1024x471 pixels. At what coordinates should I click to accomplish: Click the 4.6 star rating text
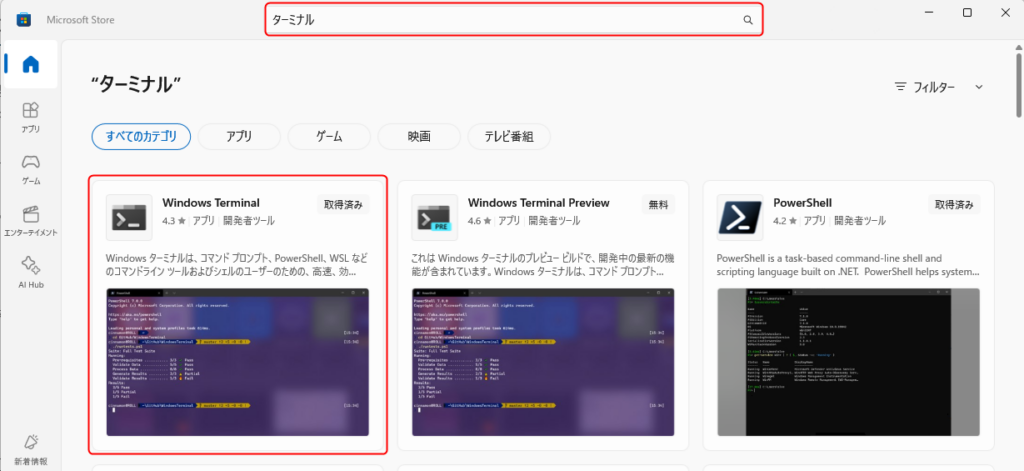pos(479,221)
